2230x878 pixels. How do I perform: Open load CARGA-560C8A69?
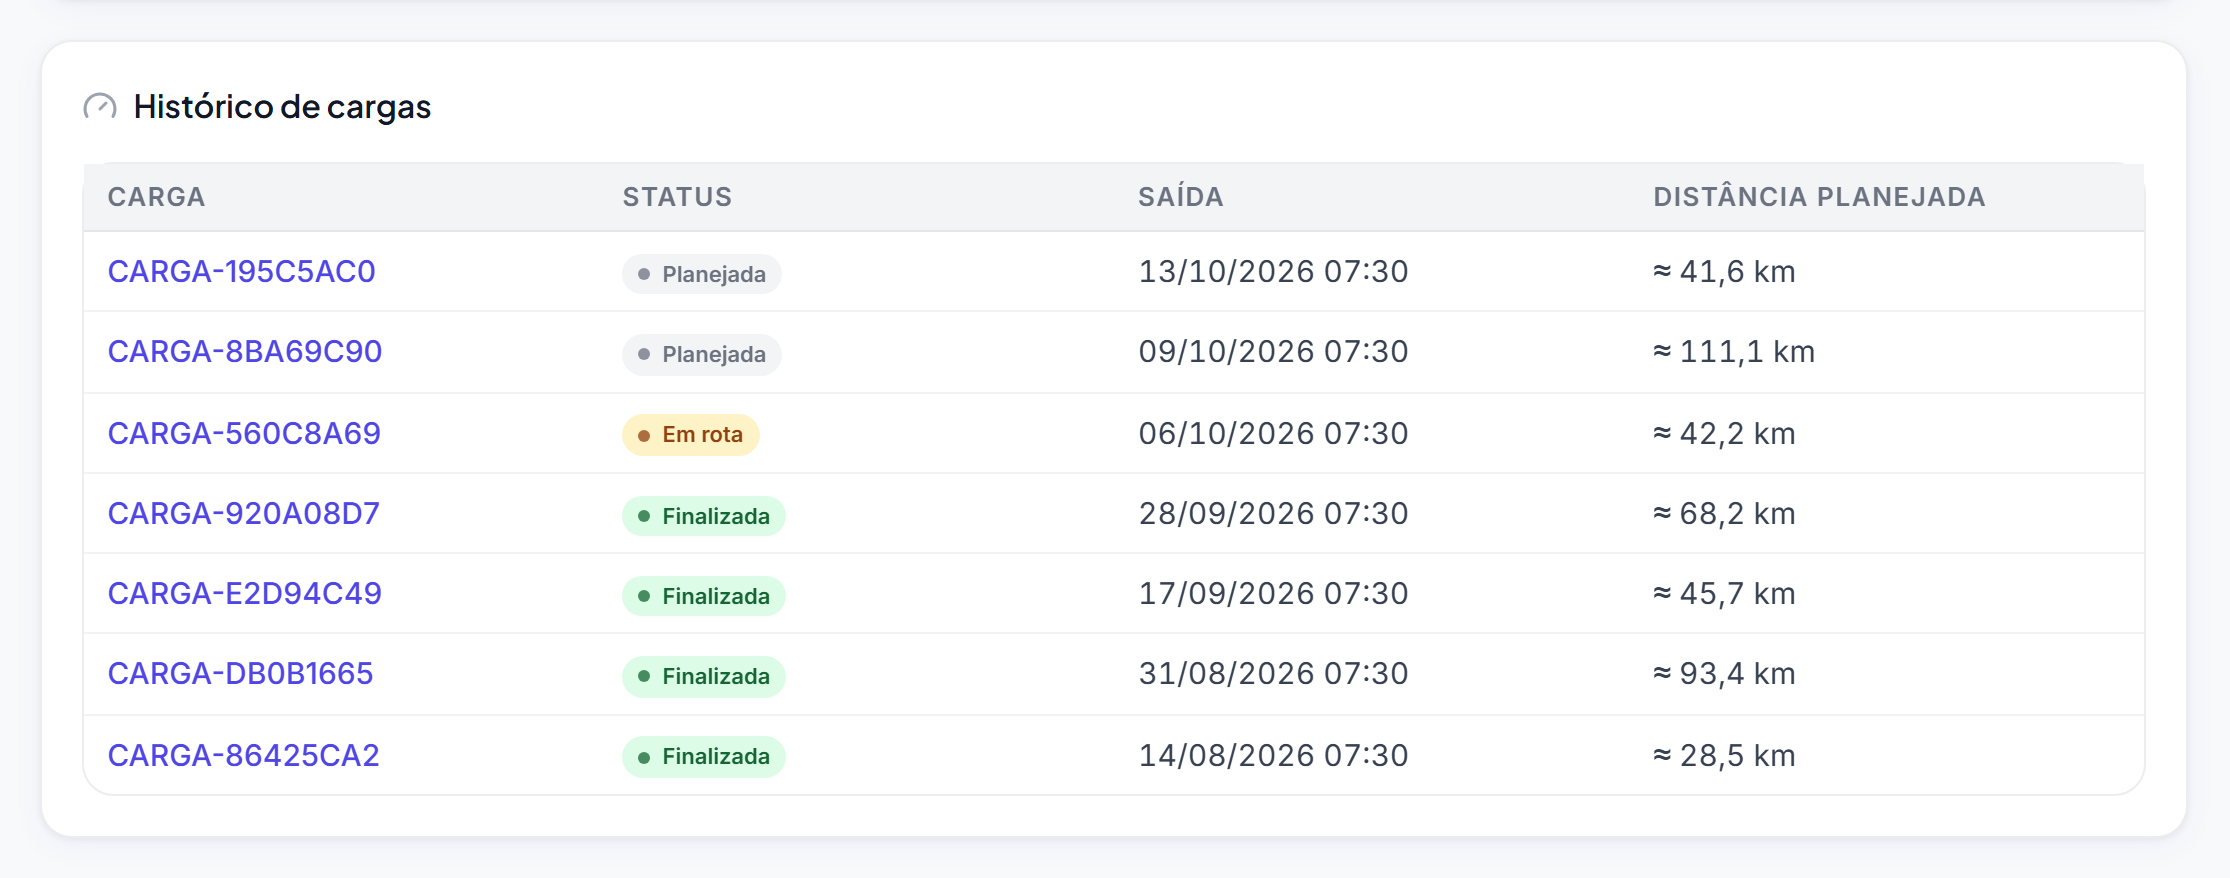click(244, 434)
